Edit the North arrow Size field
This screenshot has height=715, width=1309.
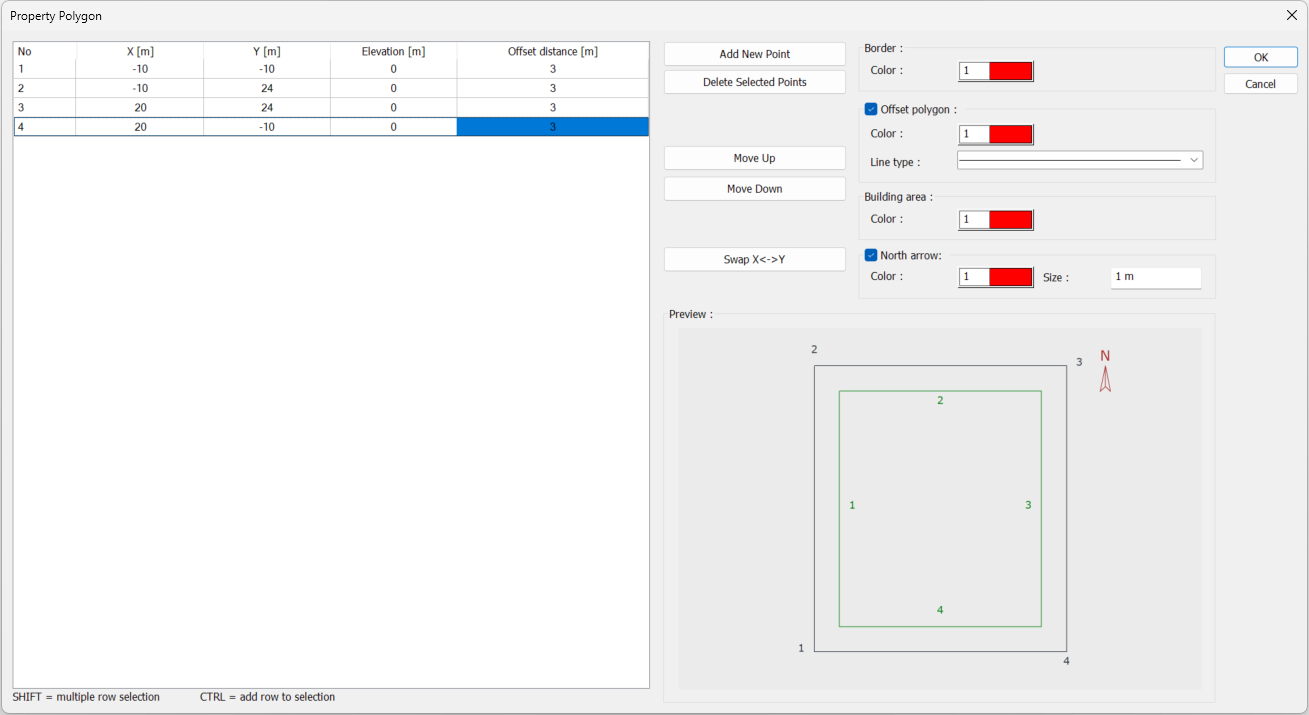pyautogui.click(x=1155, y=277)
